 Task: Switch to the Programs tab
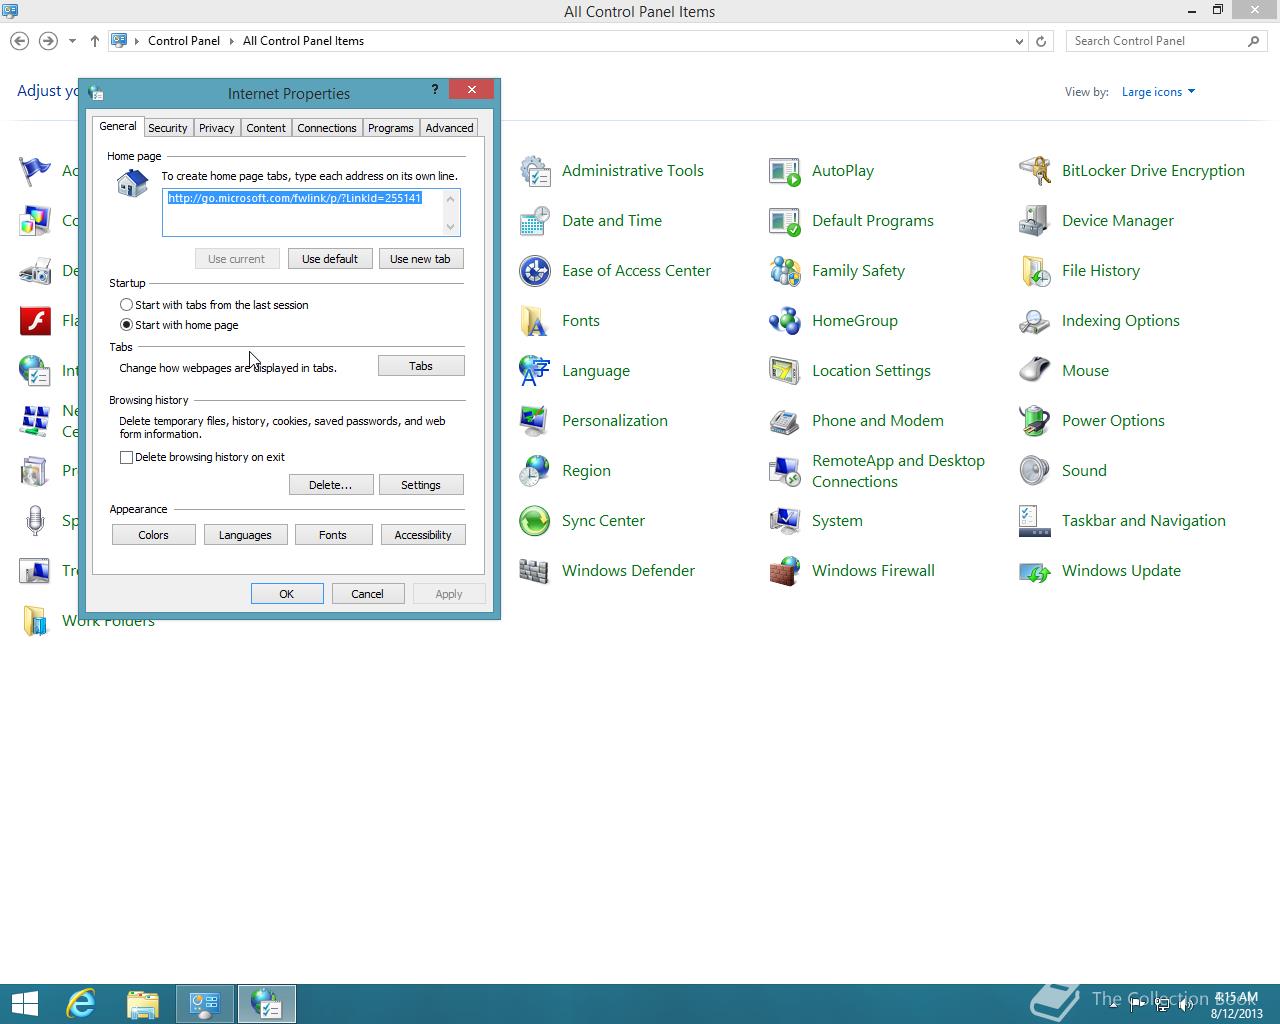coord(391,128)
